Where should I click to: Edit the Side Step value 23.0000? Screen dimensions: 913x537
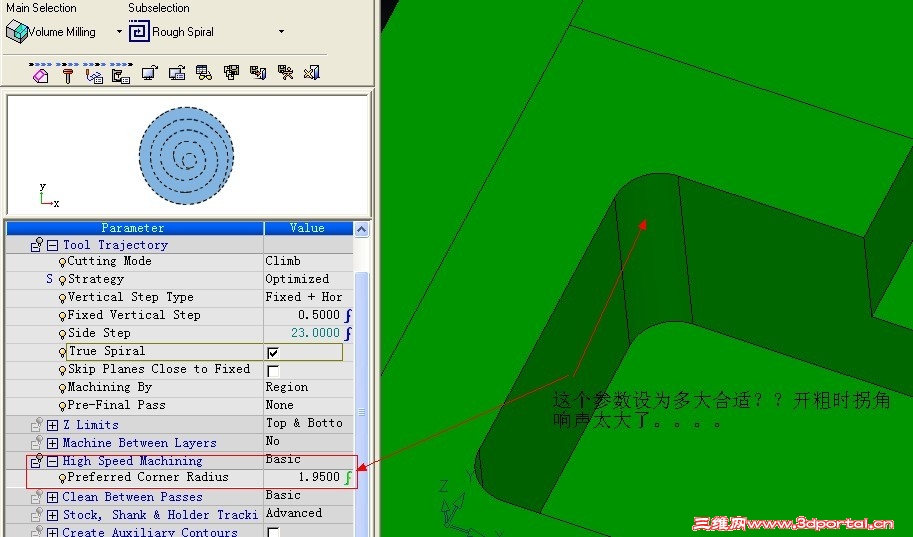[315, 333]
